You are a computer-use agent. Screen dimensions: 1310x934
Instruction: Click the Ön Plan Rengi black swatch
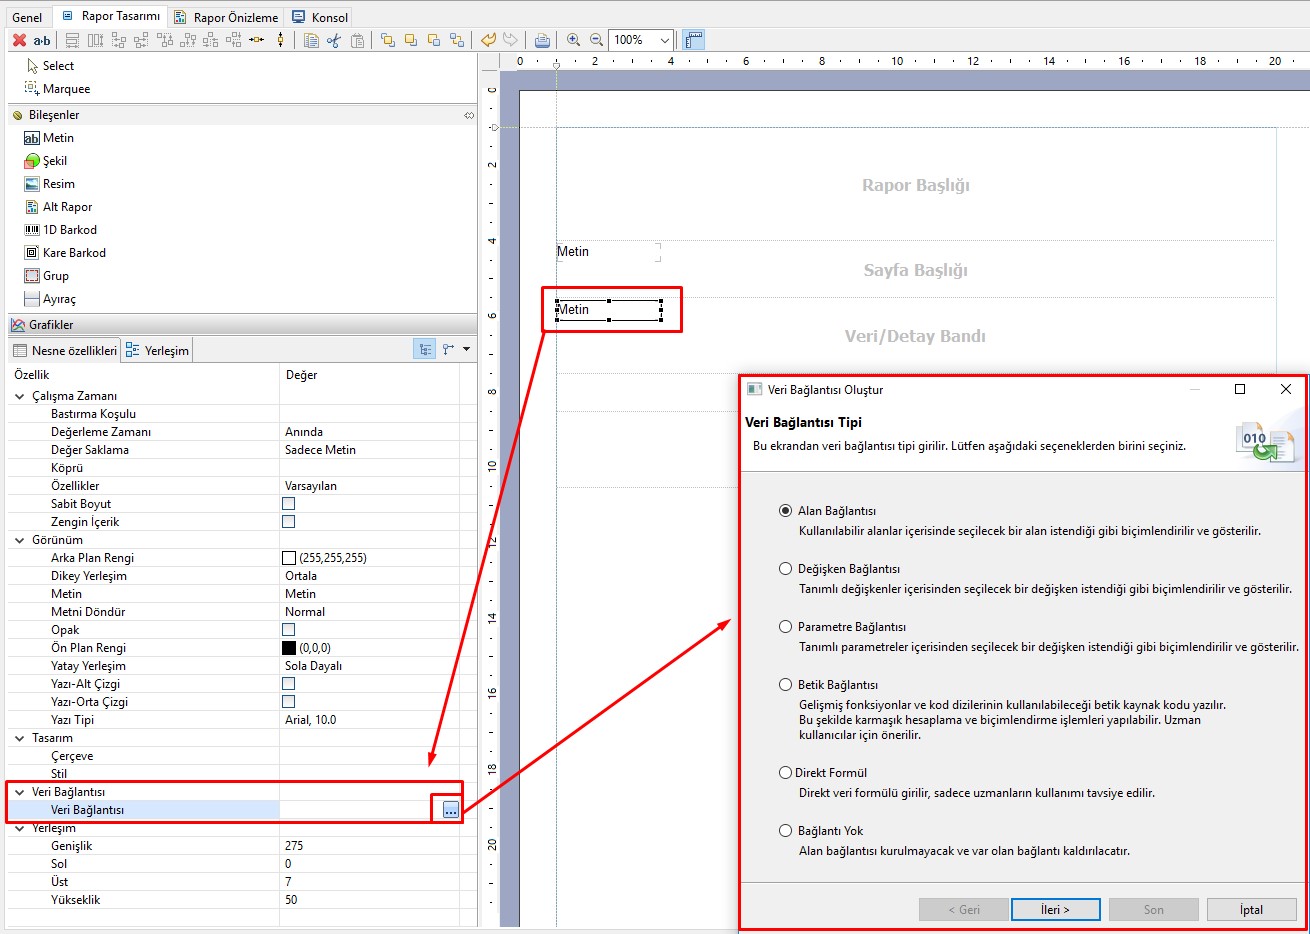[289, 648]
